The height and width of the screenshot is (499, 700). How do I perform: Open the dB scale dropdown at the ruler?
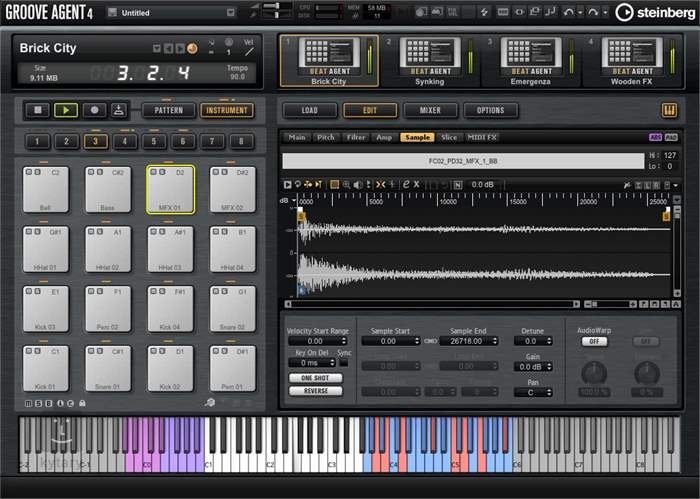point(294,201)
